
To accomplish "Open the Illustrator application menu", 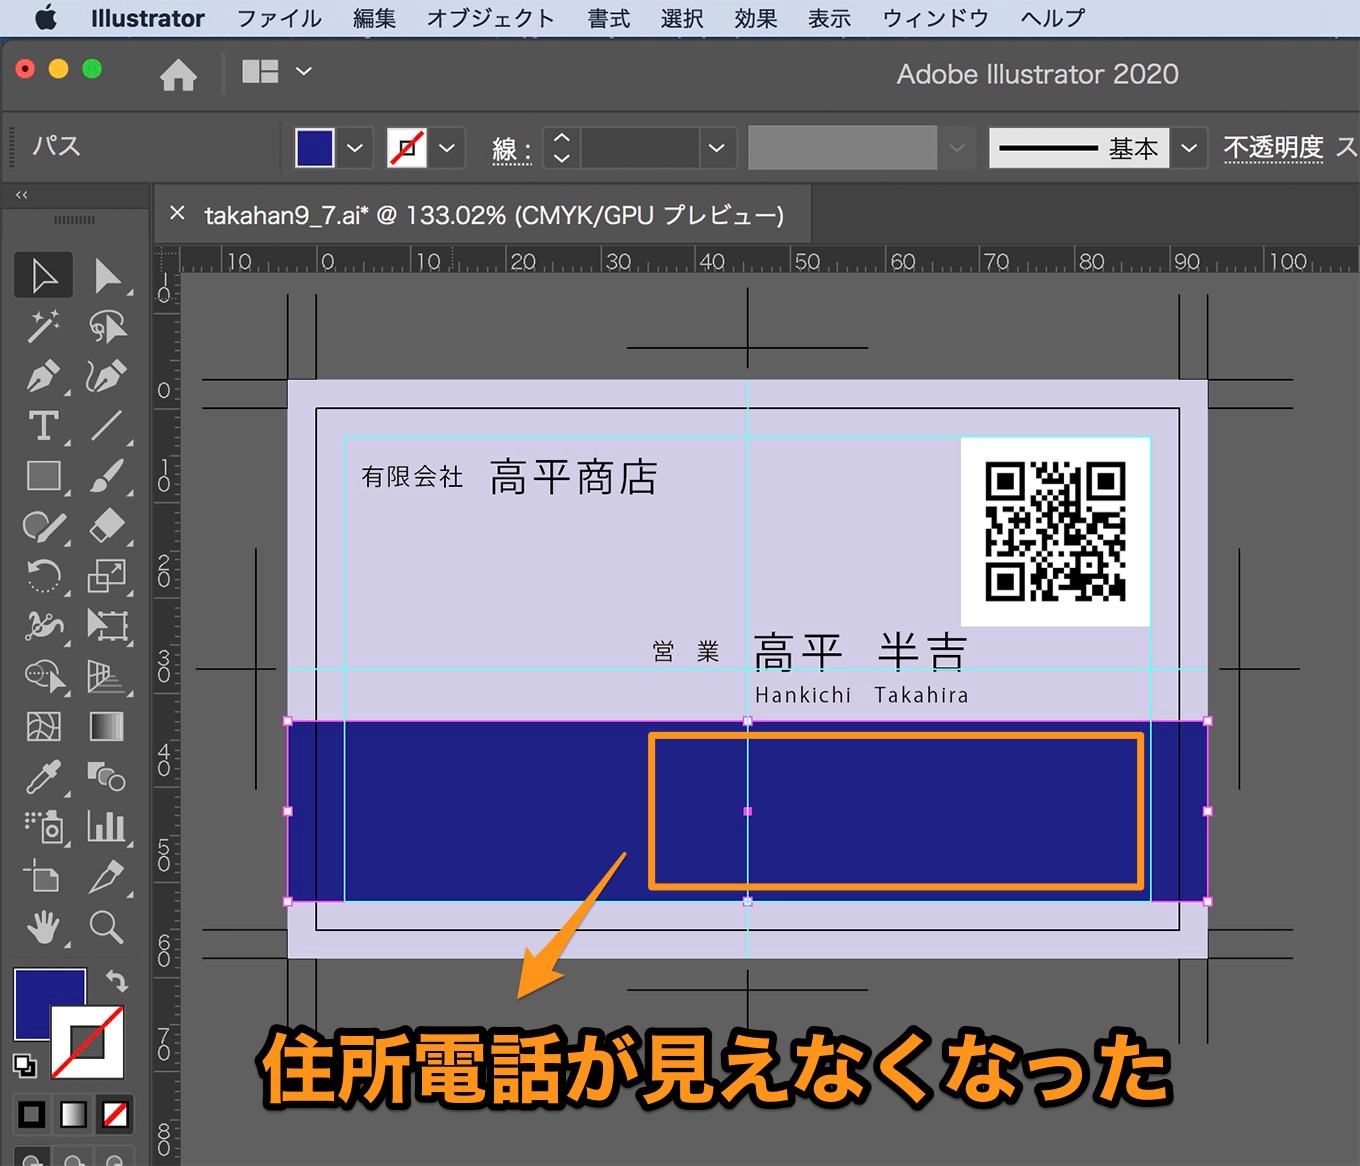I will coord(147,18).
